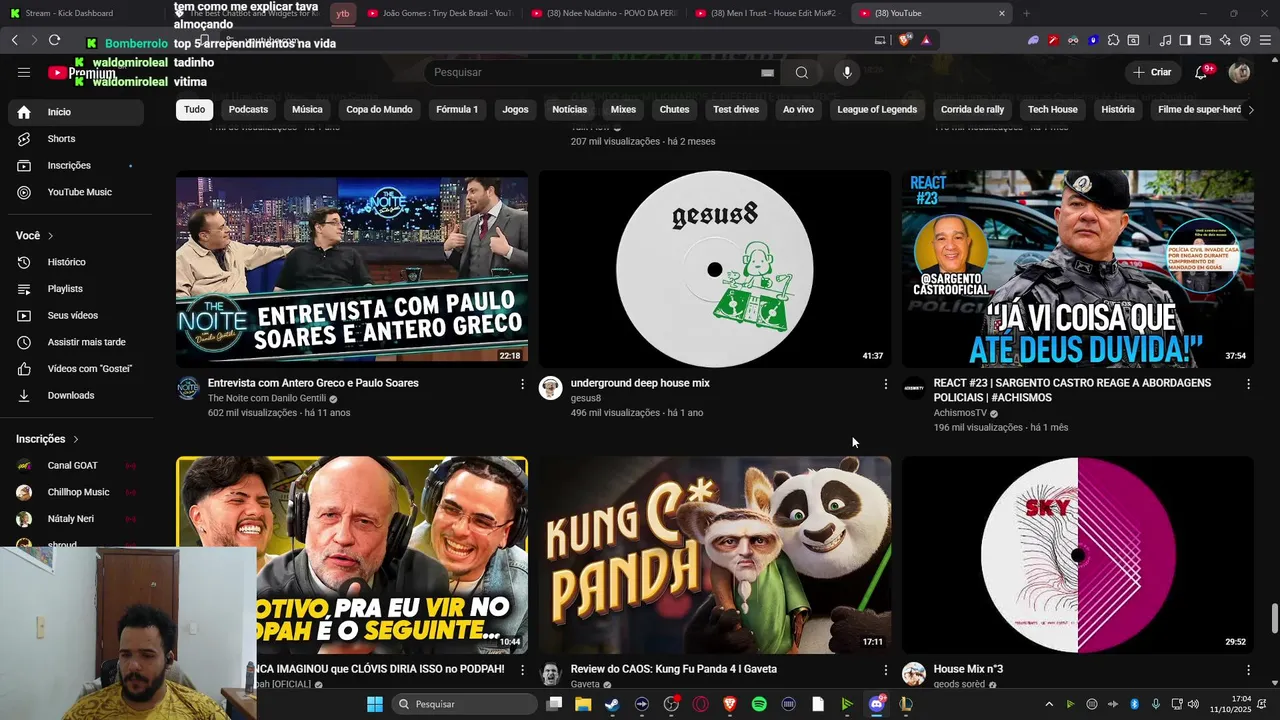The height and width of the screenshot is (720, 1280).
Task: Open Downloads in sidebar
Action: tap(76, 396)
